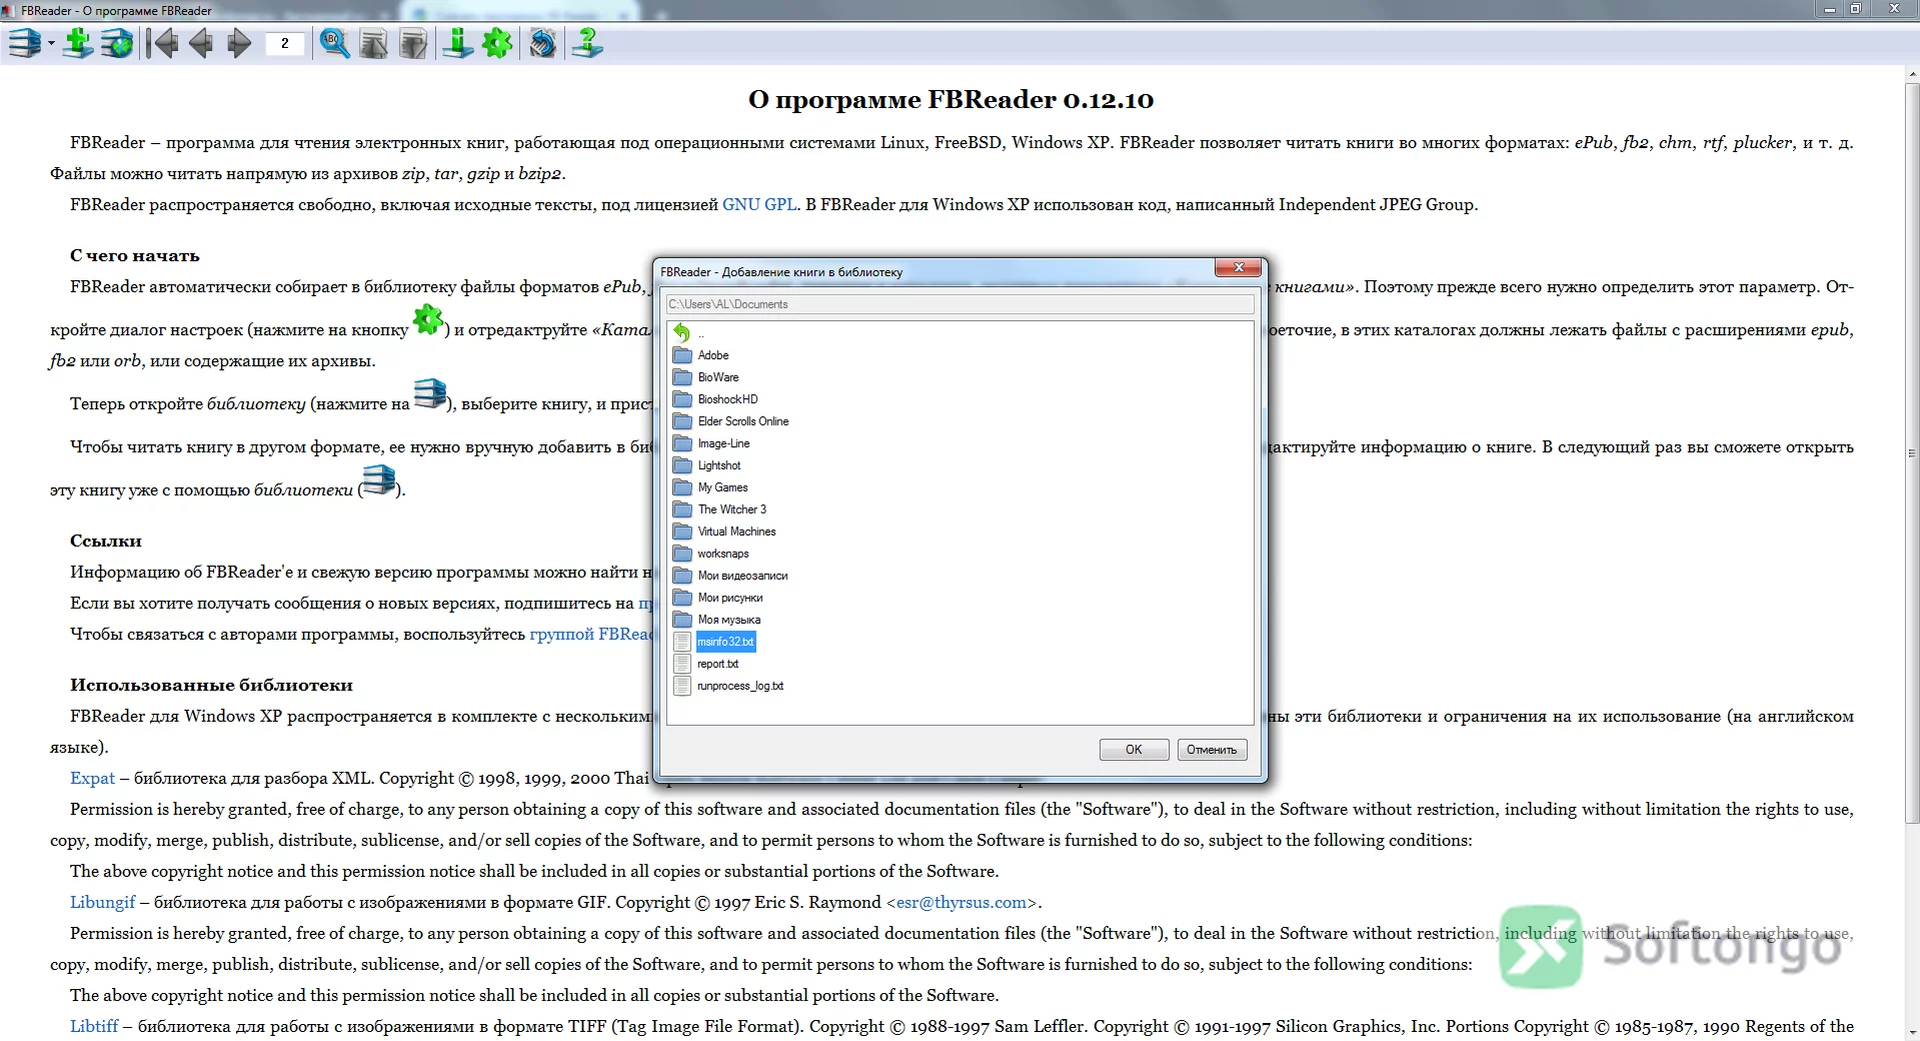Open the Library books icon in toolbar
The height and width of the screenshot is (1041, 1920).
[25, 43]
